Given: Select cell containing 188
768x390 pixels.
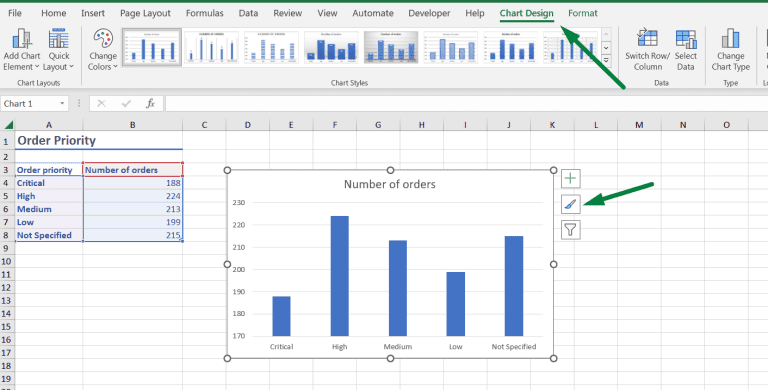Looking at the screenshot, I should pos(133,183).
